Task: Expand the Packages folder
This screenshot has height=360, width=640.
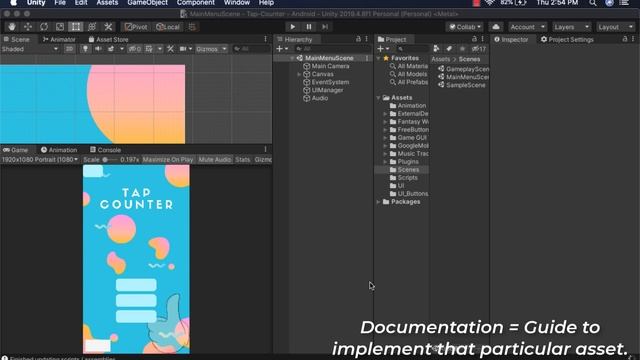Action: click(x=378, y=202)
